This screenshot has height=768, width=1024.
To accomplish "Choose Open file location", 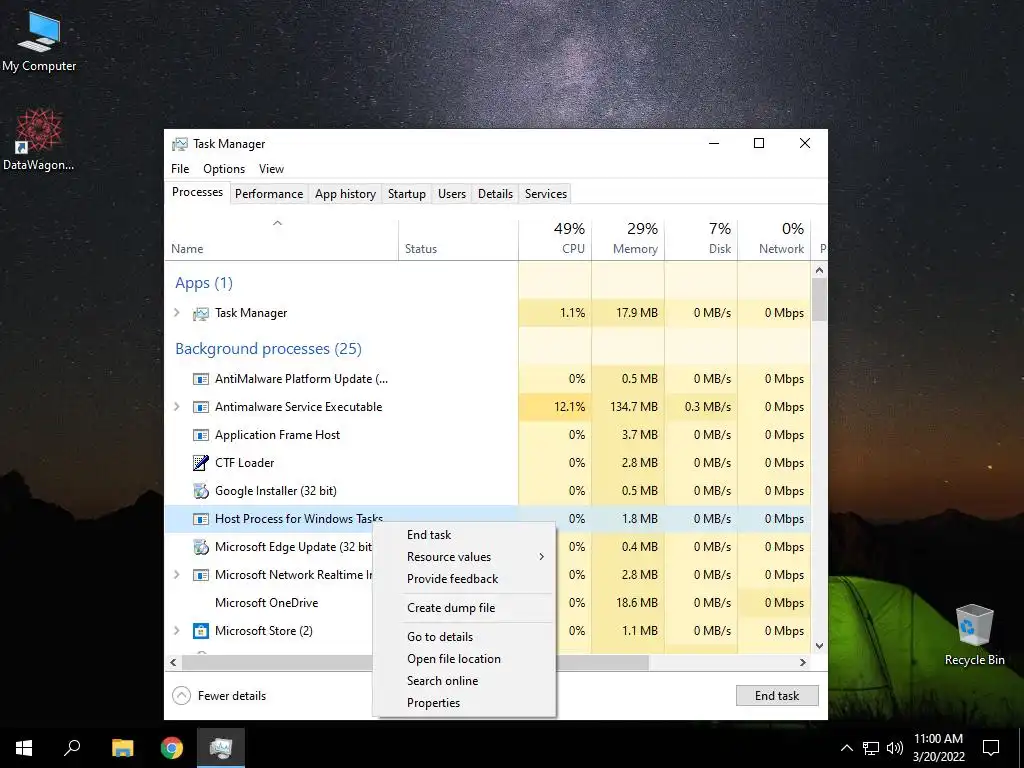I will tap(465, 659).
